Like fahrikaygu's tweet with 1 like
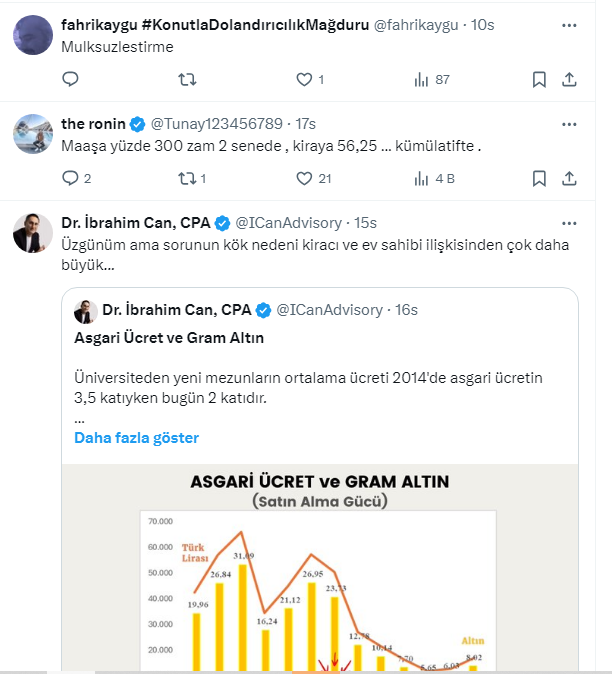This screenshot has height=674, width=612. tap(305, 79)
